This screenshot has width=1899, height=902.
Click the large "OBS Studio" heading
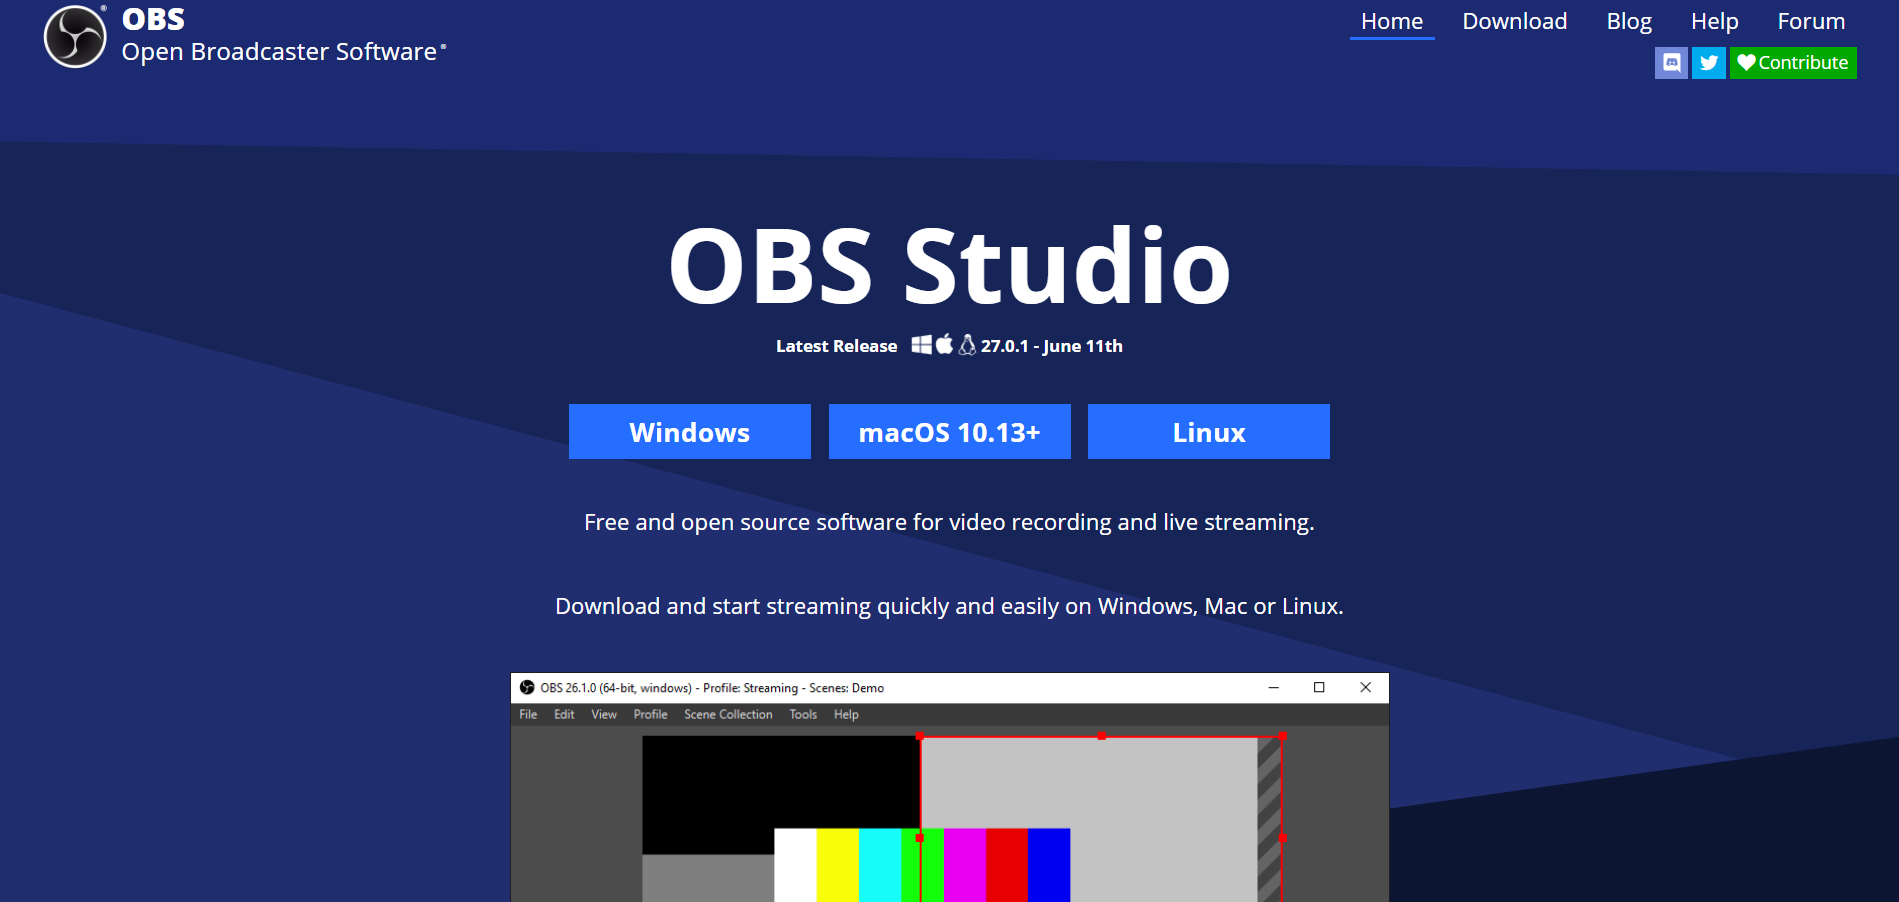pos(949,266)
